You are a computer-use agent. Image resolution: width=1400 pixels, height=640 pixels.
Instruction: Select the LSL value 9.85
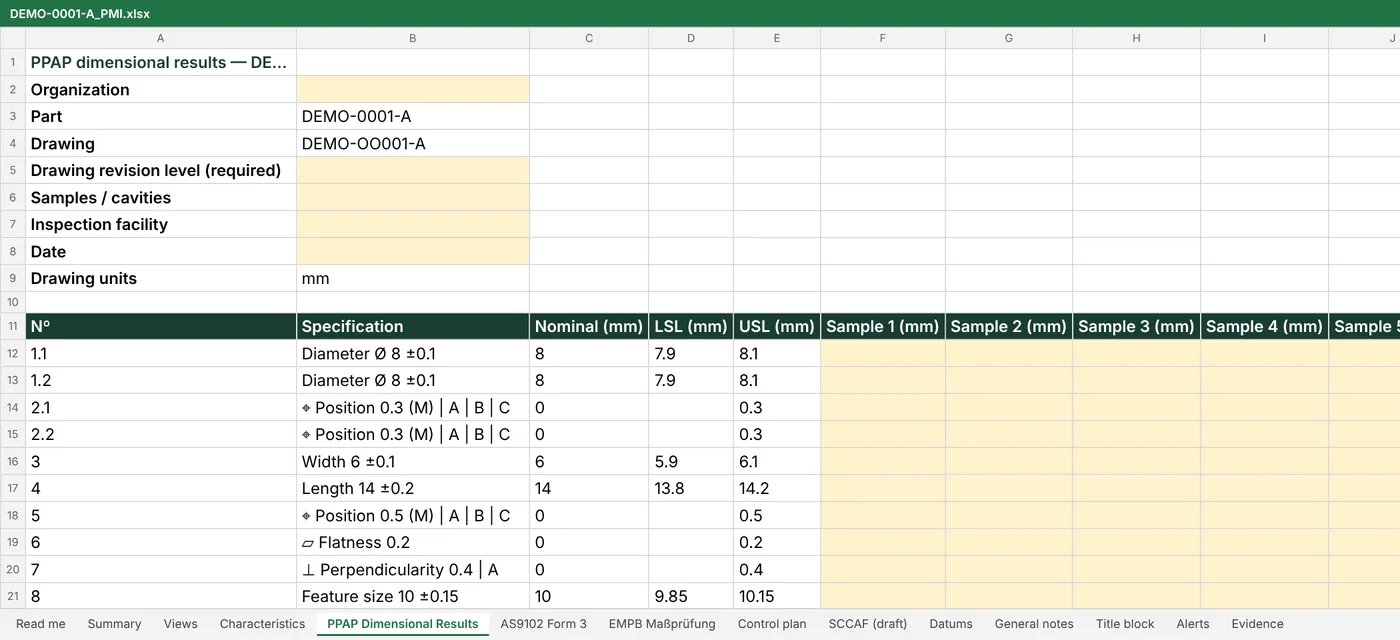point(691,596)
